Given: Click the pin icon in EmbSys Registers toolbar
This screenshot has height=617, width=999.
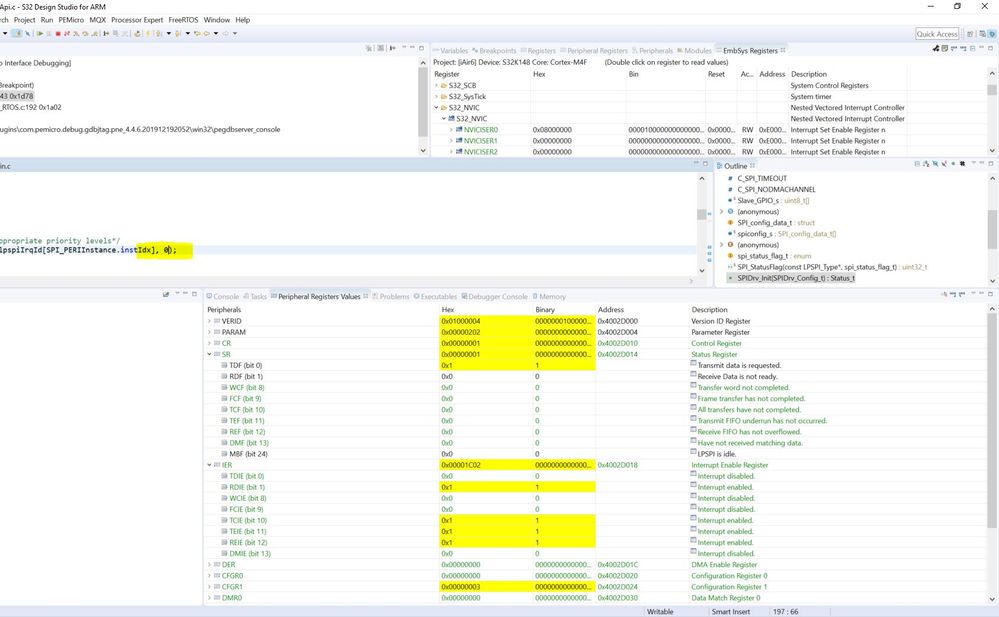Looking at the screenshot, I should pos(936,49).
